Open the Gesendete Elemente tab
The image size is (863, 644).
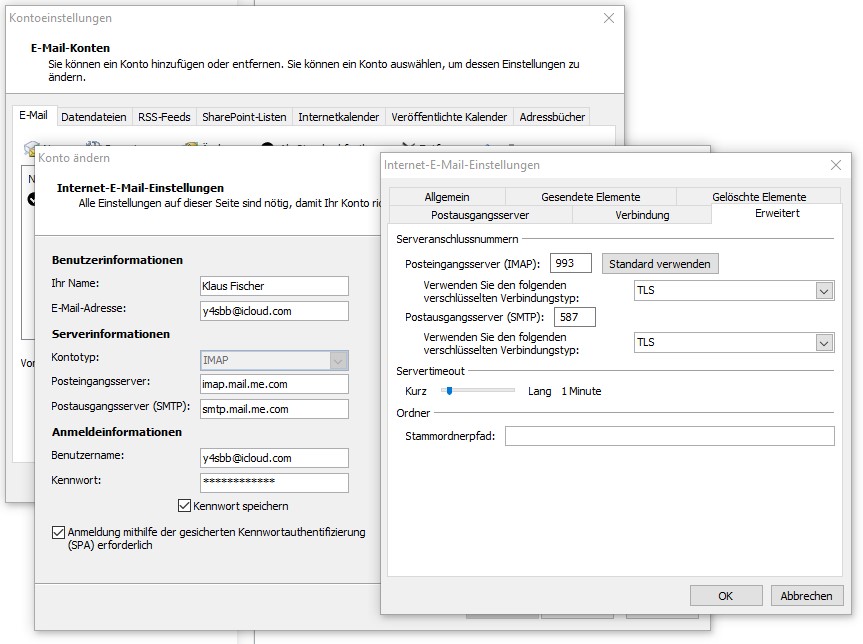(590, 197)
